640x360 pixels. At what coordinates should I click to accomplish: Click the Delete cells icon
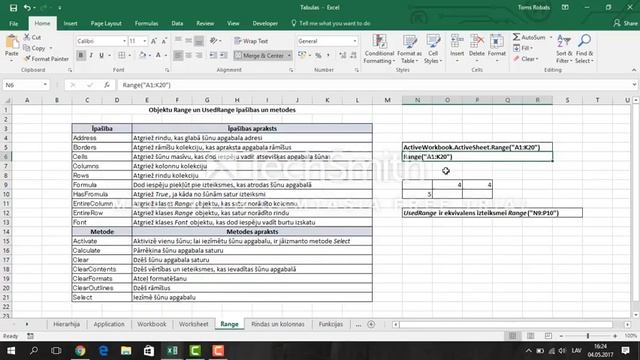pyautogui.click(x=477, y=42)
